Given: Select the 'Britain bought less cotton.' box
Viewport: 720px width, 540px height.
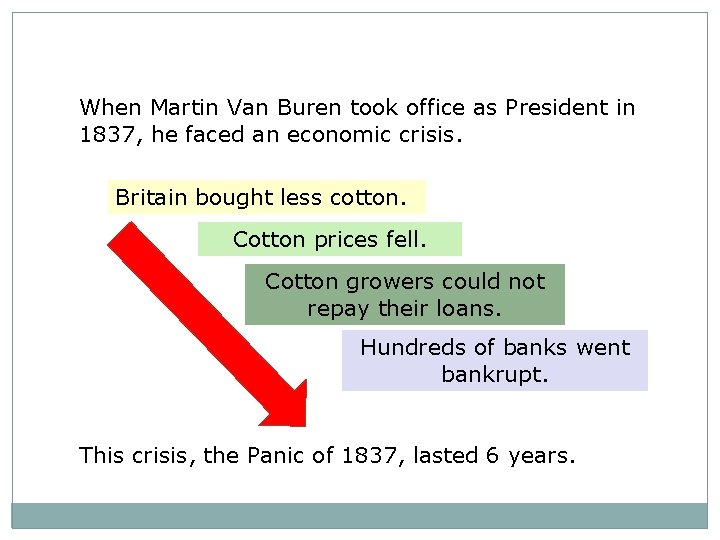Looking at the screenshot, I should point(267,197).
